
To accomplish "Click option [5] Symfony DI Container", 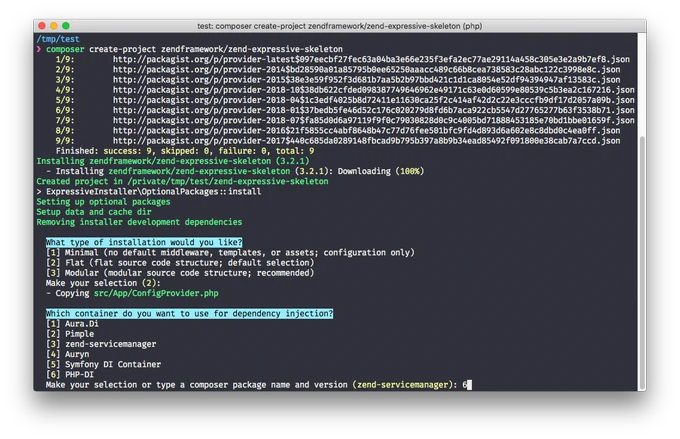I will (x=104, y=365).
